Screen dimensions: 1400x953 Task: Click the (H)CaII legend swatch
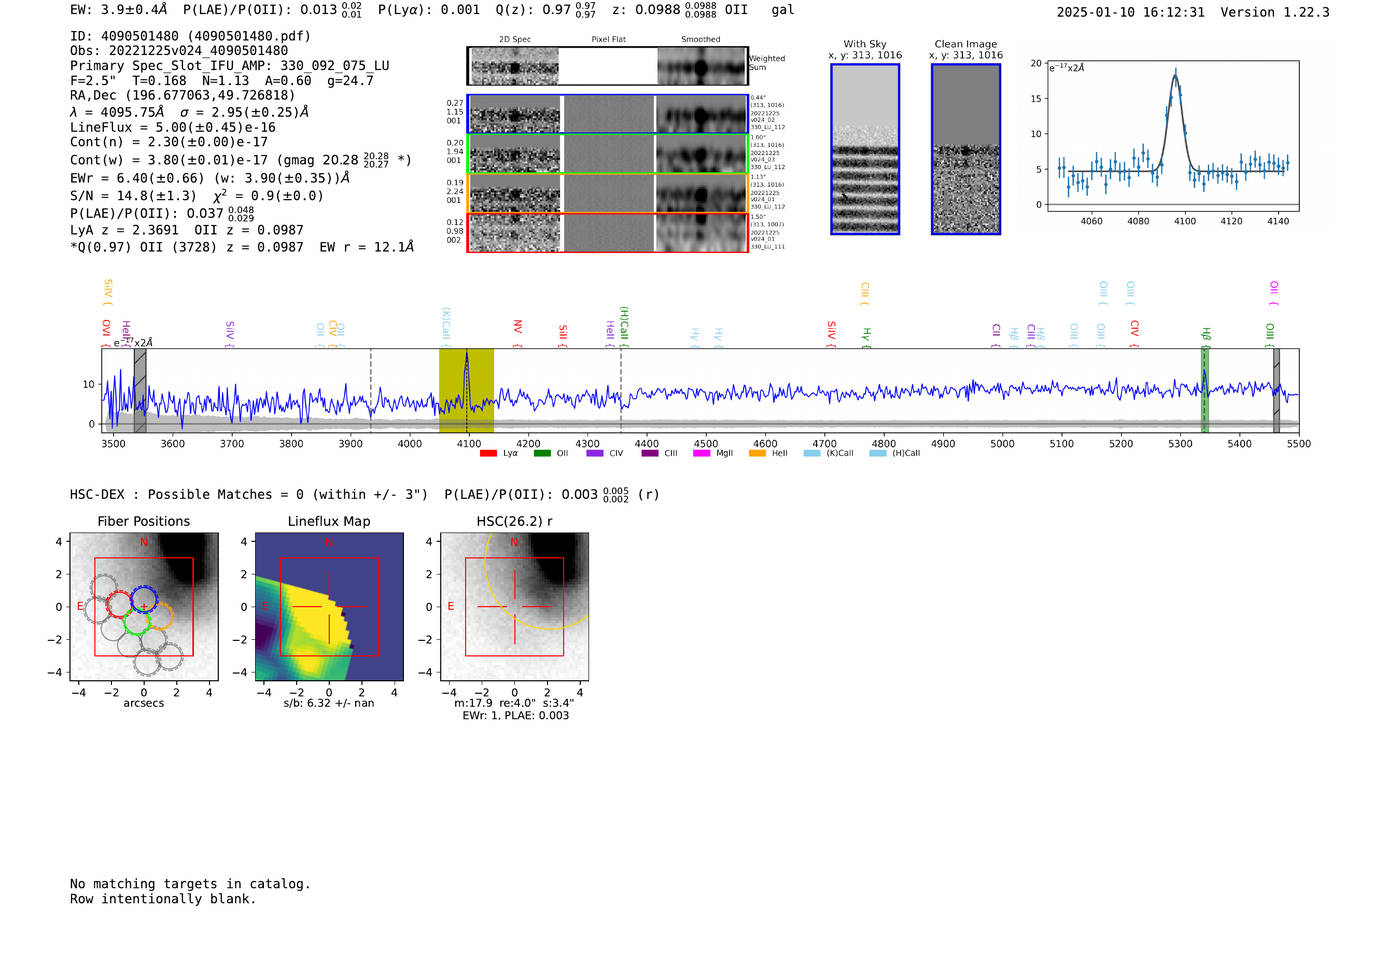click(x=877, y=454)
